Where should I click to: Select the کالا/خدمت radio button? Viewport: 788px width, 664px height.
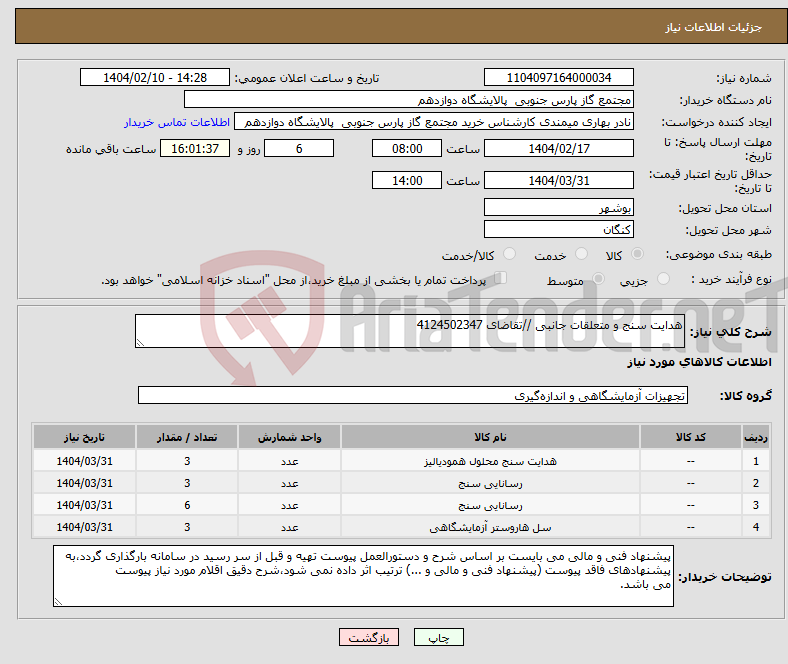pyautogui.click(x=510, y=254)
